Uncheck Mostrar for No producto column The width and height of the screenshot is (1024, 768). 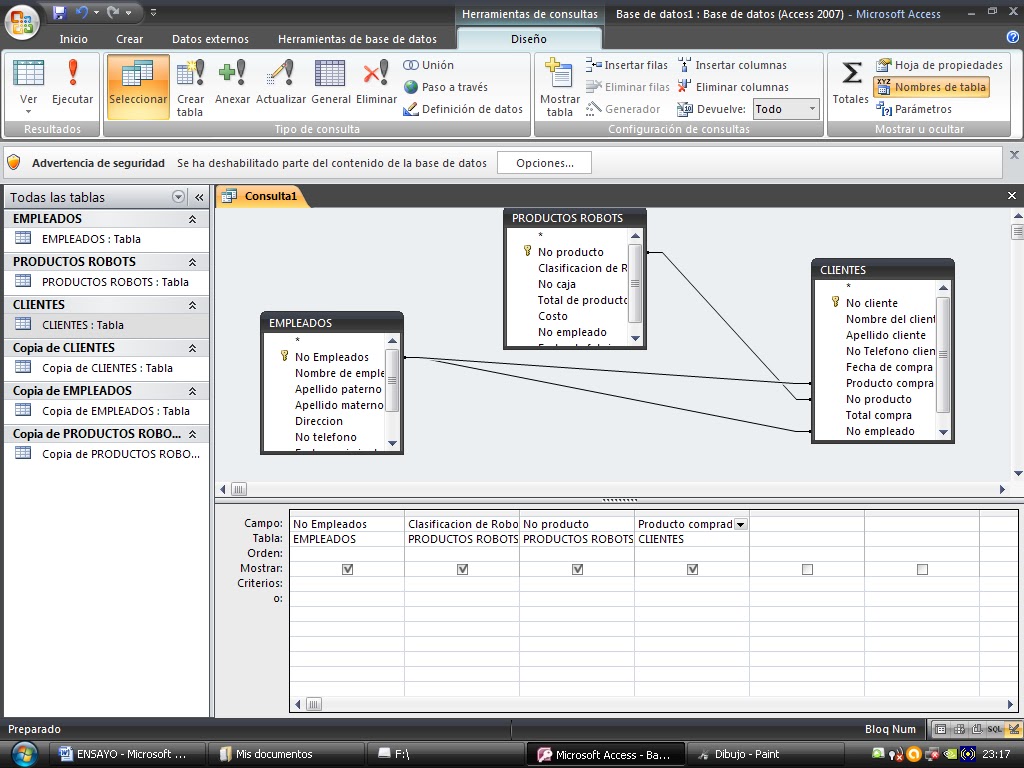577,569
